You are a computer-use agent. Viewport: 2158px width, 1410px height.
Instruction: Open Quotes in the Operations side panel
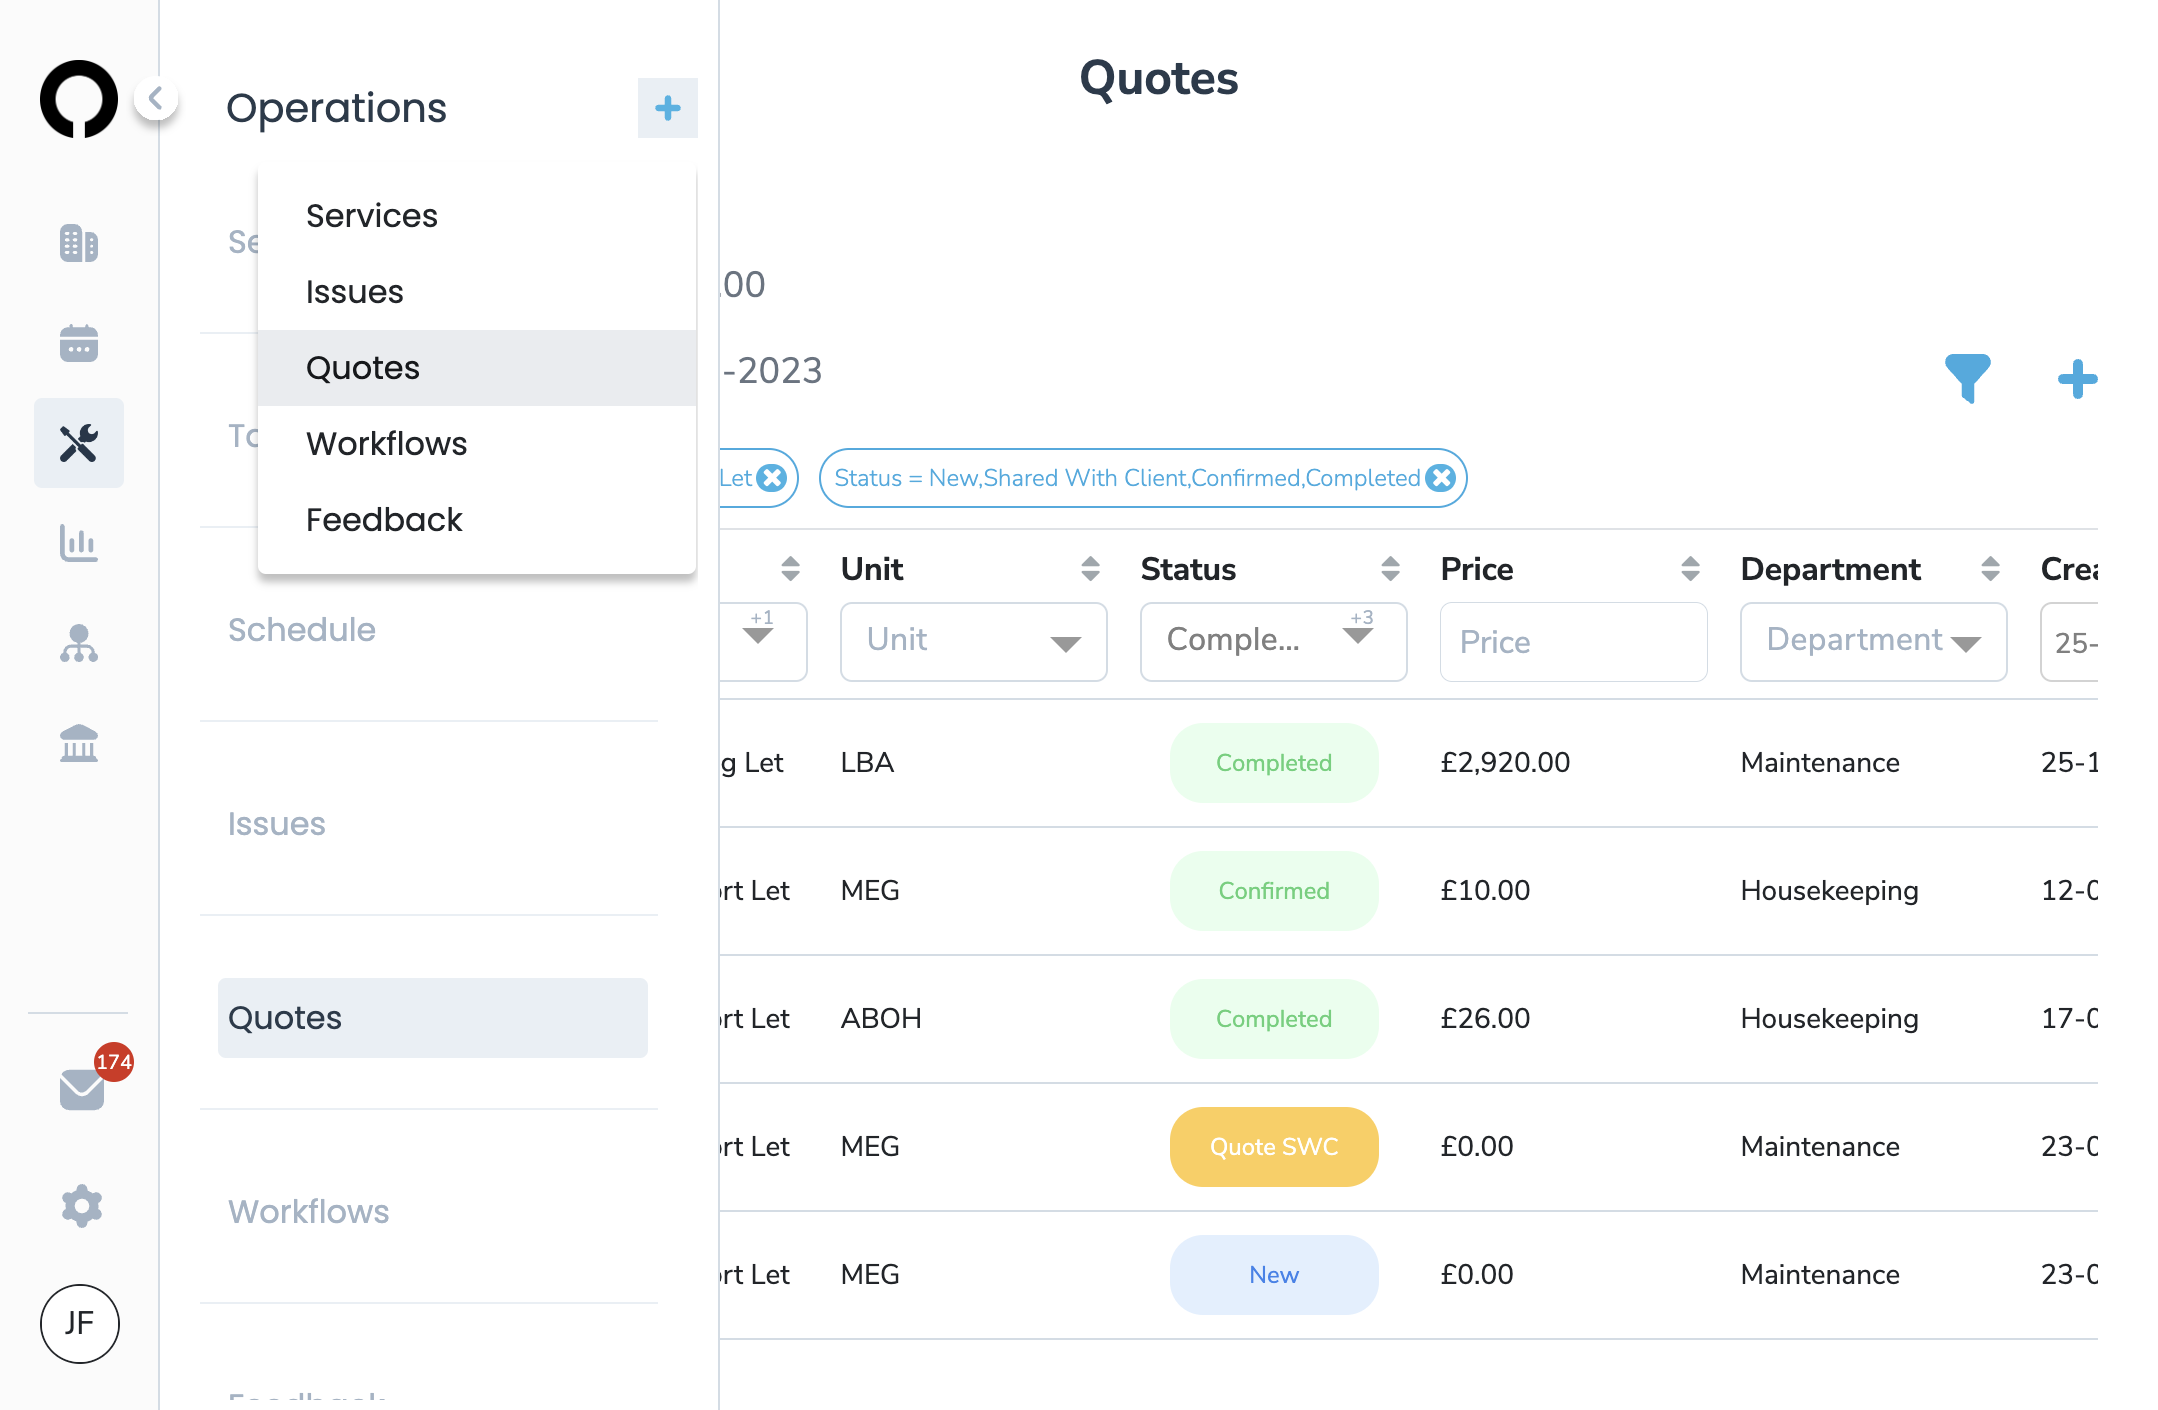pos(433,1018)
